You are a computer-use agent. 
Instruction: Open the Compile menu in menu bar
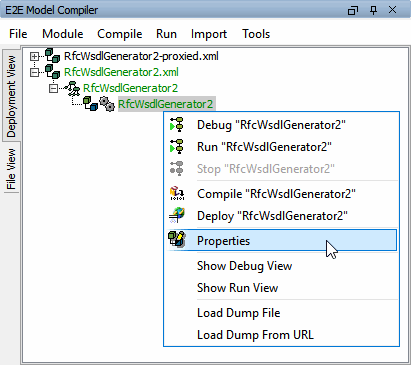(x=120, y=34)
